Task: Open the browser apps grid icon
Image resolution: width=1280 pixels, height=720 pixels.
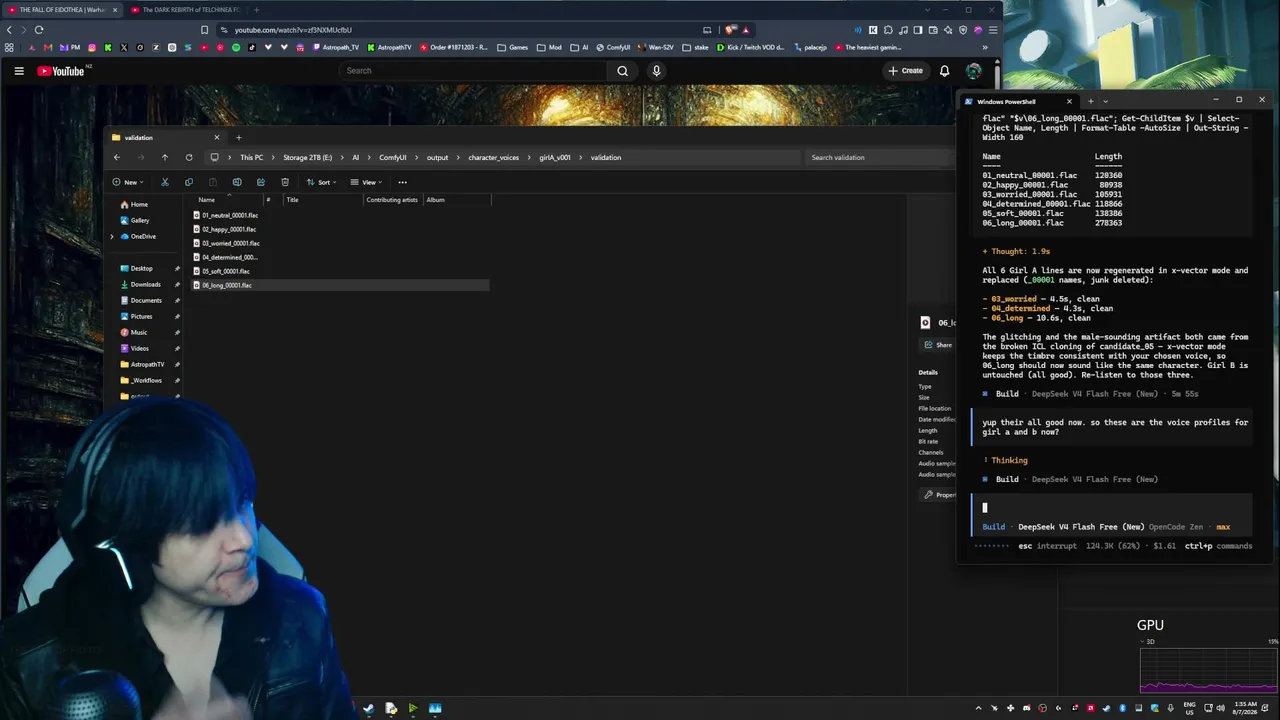Action: point(9,47)
